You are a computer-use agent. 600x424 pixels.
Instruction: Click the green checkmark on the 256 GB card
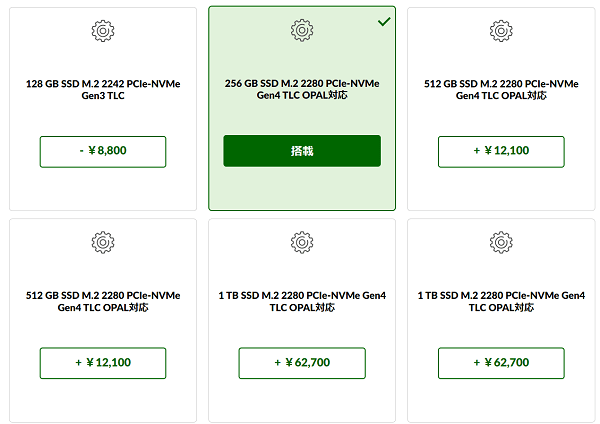point(384,21)
